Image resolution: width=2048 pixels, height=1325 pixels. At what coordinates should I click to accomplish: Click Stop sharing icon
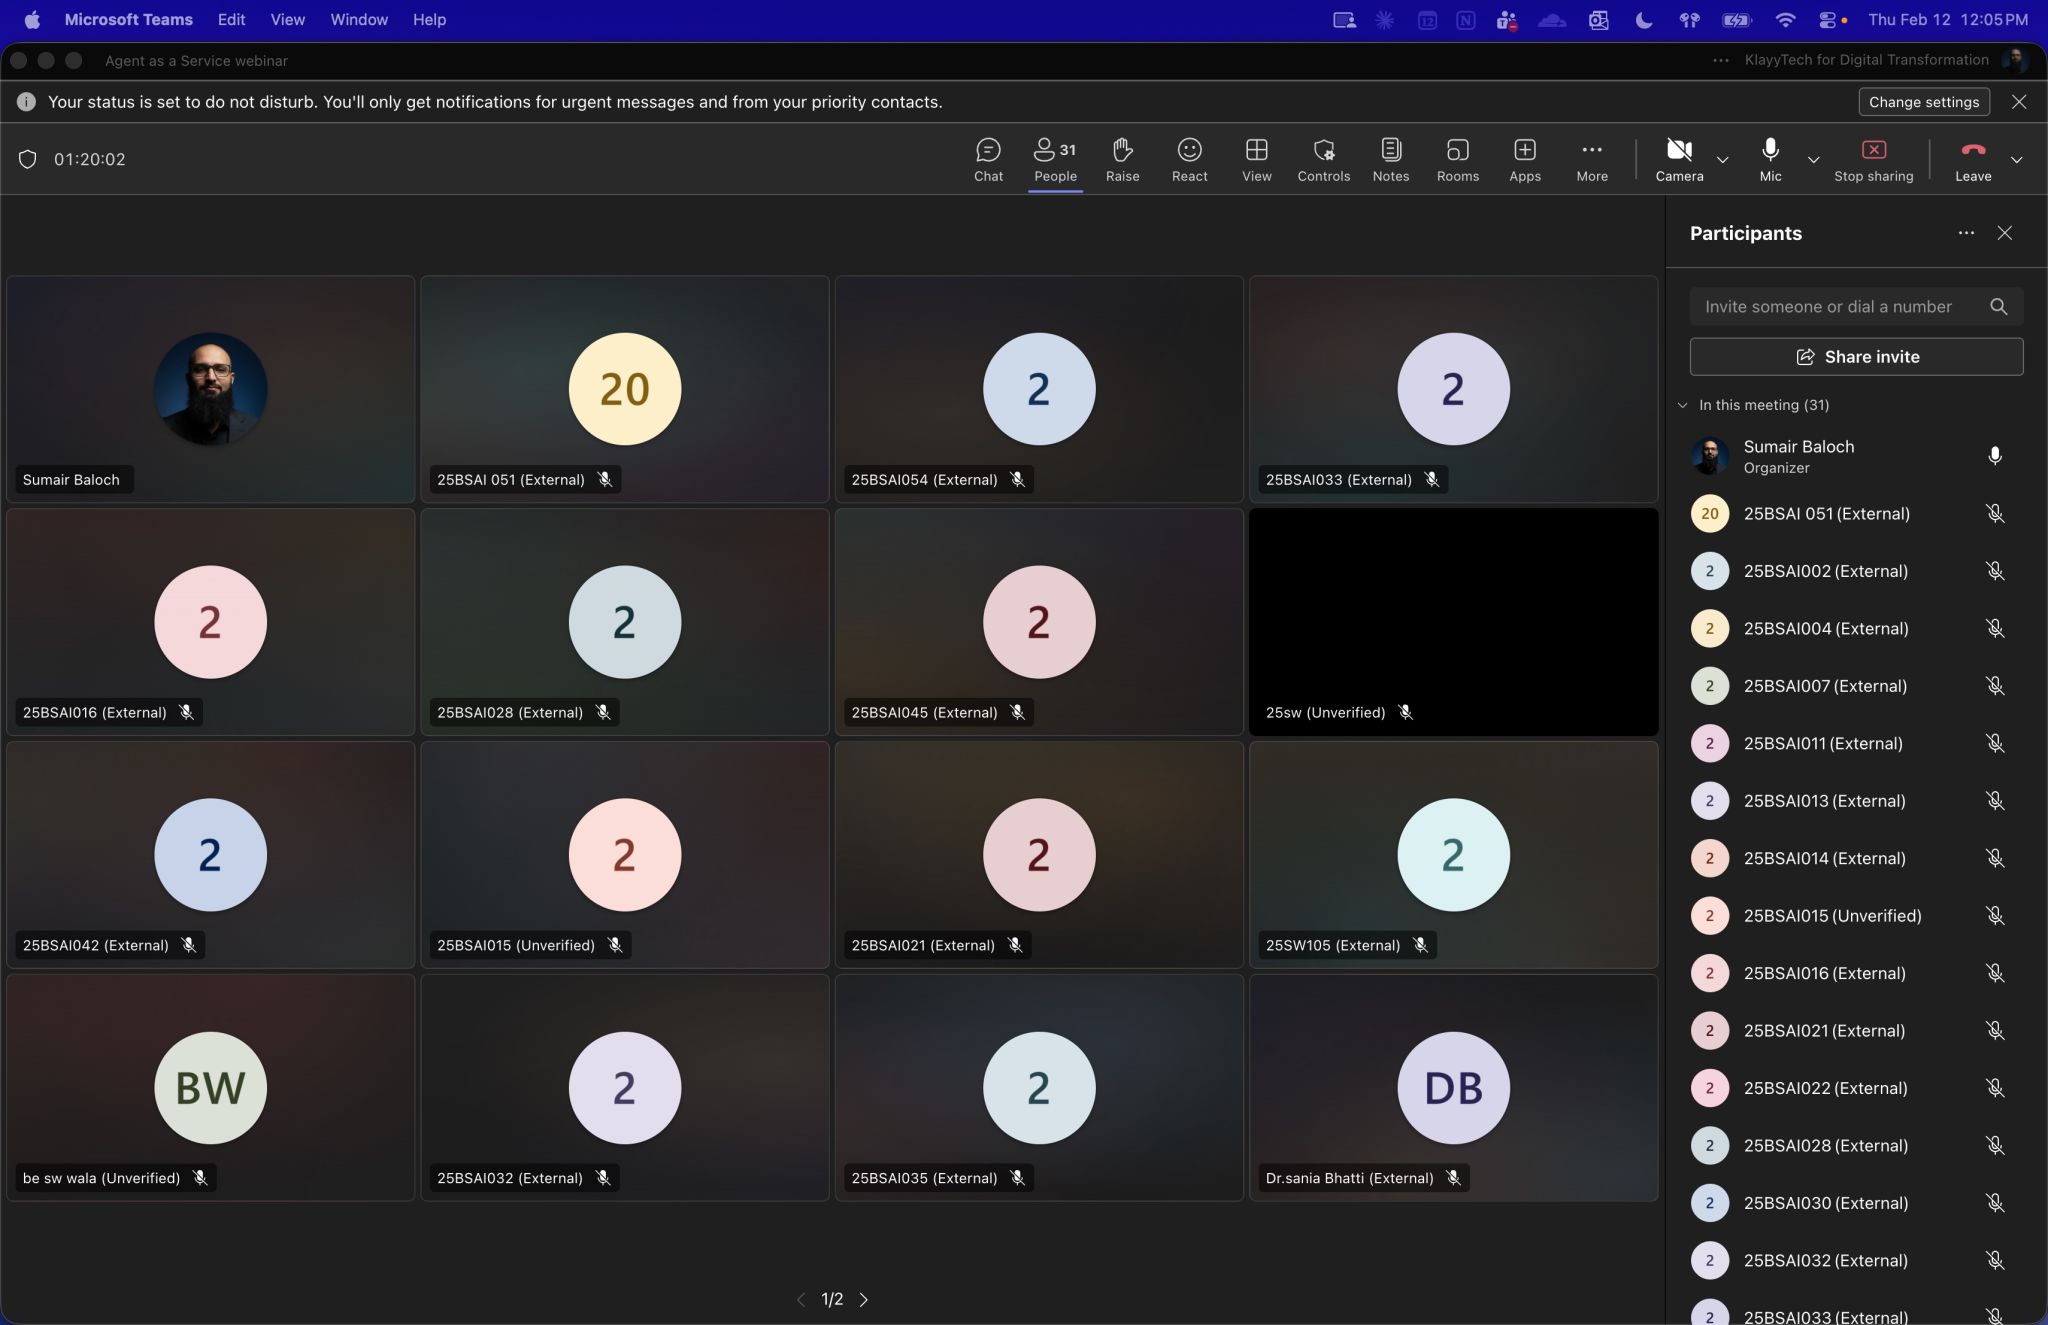(1873, 150)
